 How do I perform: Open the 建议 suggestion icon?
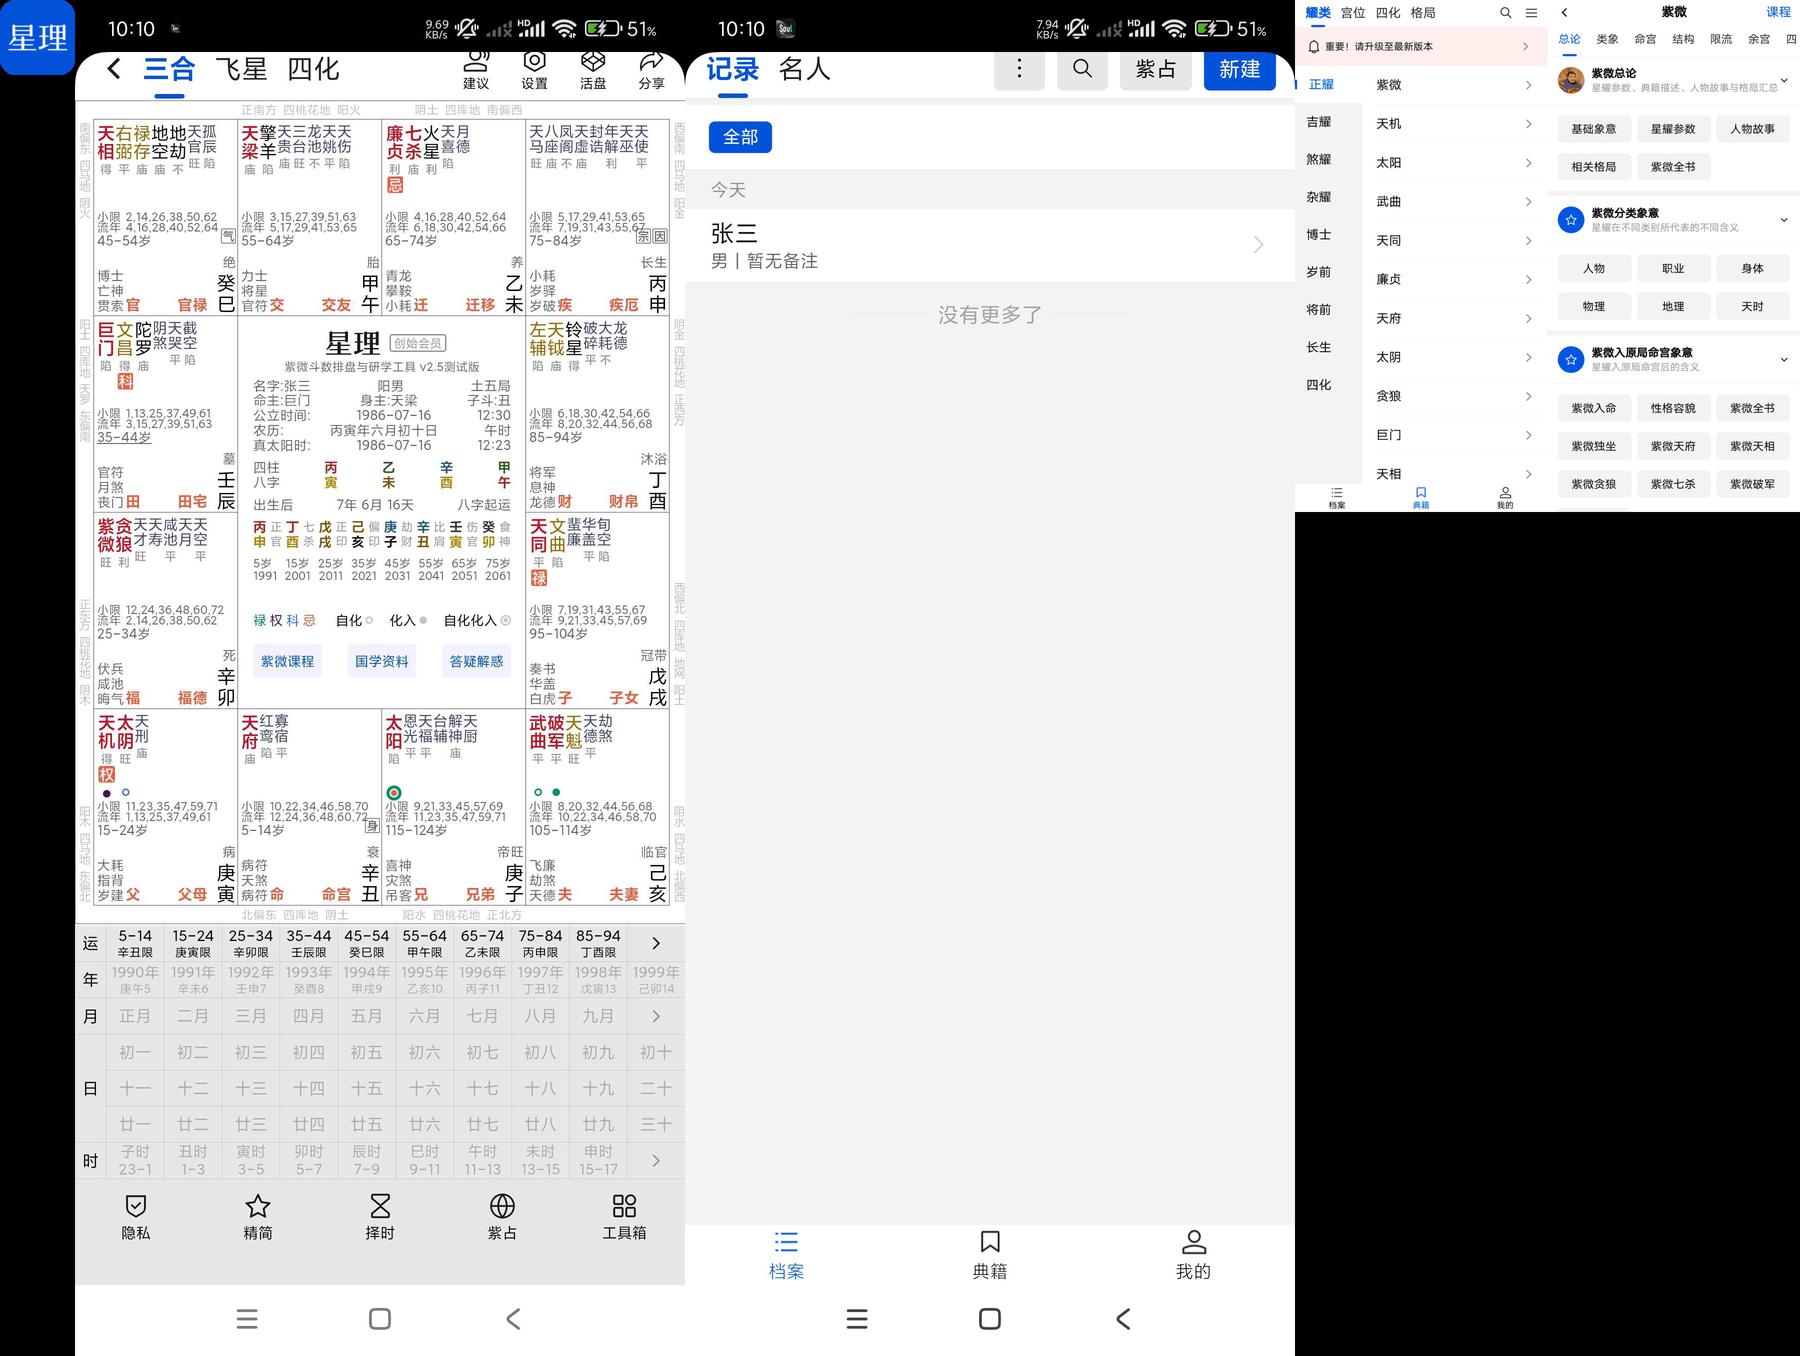[476, 69]
